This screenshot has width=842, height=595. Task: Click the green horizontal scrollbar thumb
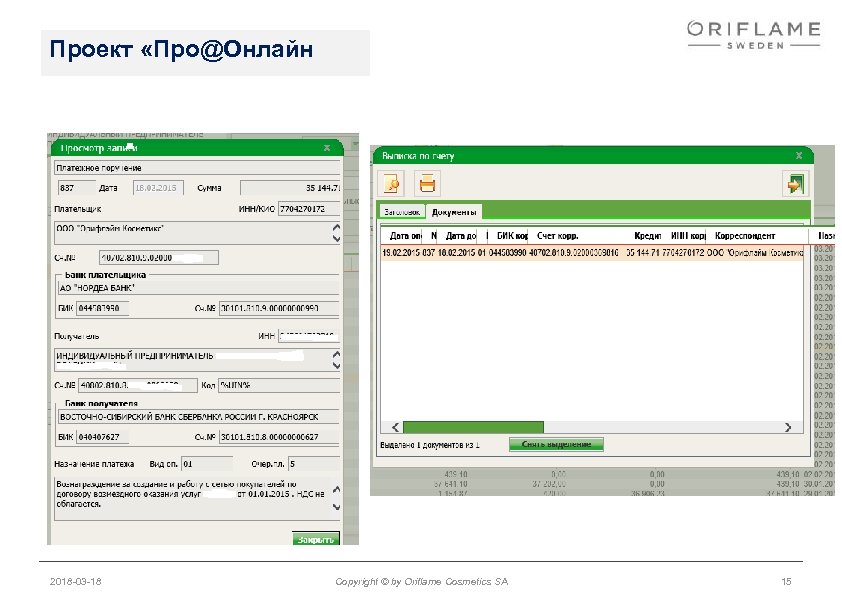point(473,427)
